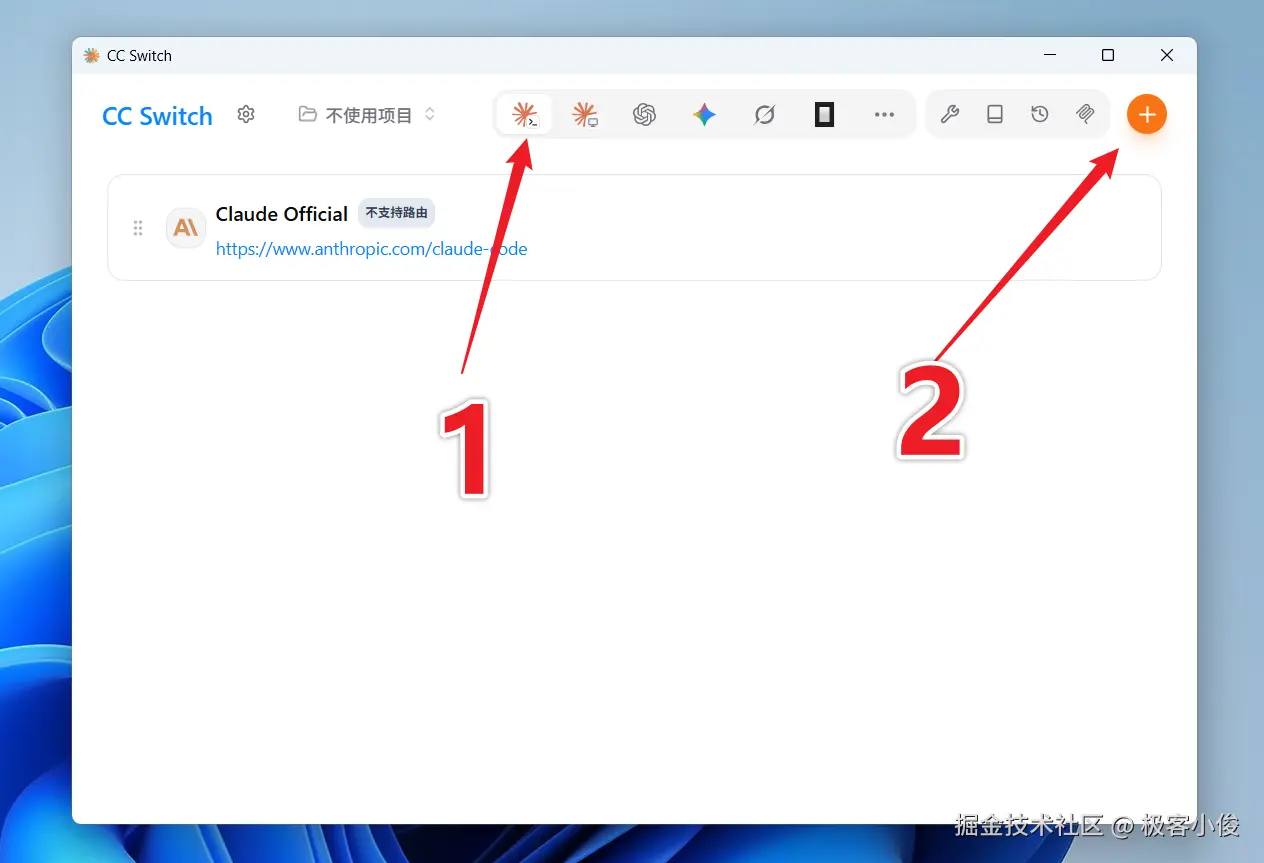Image resolution: width=1264 pixels, height=863 pixels.
Task: Select the OpenAI Codex icon
Action: tap(644, 115)
